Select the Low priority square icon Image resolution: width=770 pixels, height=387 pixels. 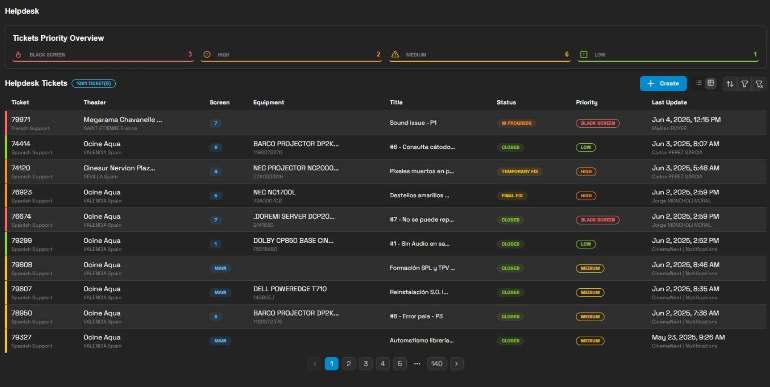[x=583, y=55]
